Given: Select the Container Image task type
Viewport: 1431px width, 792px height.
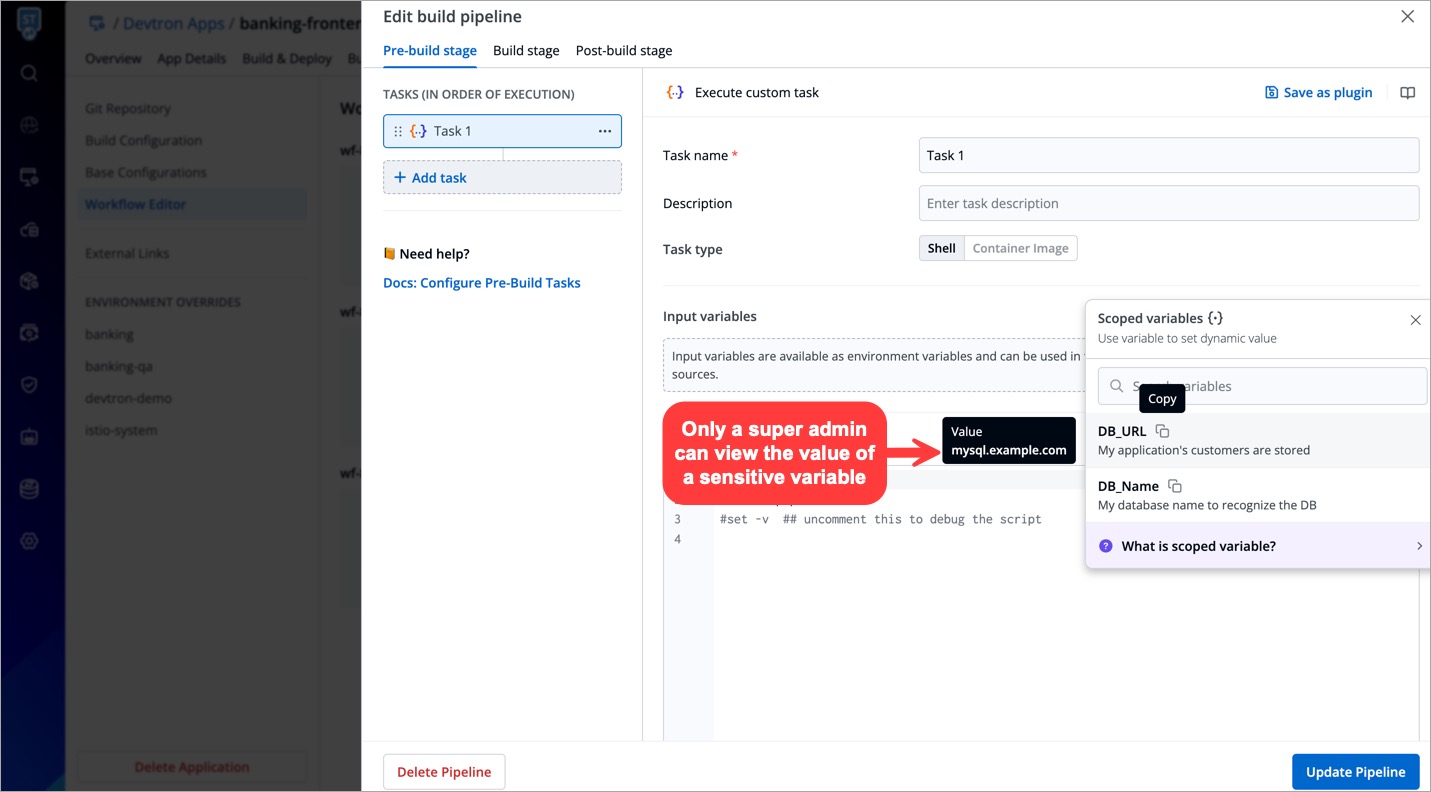Looking at the screenshot, I should tap(1020, 248).
